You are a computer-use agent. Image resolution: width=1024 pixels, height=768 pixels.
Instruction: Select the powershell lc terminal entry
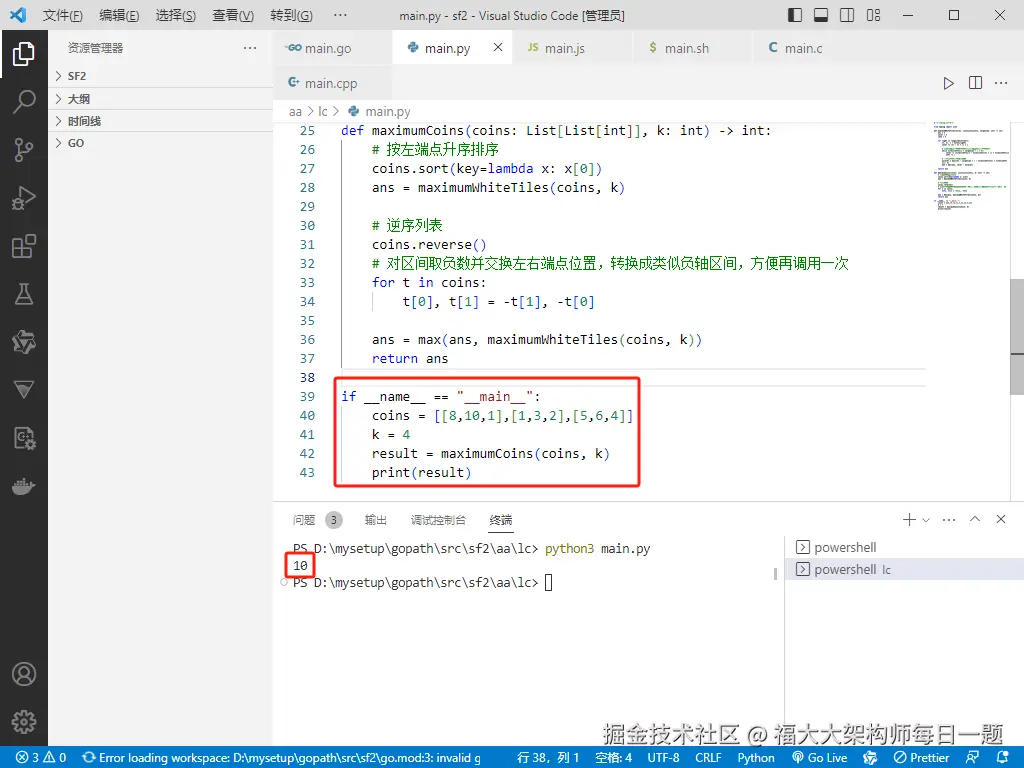904,569
